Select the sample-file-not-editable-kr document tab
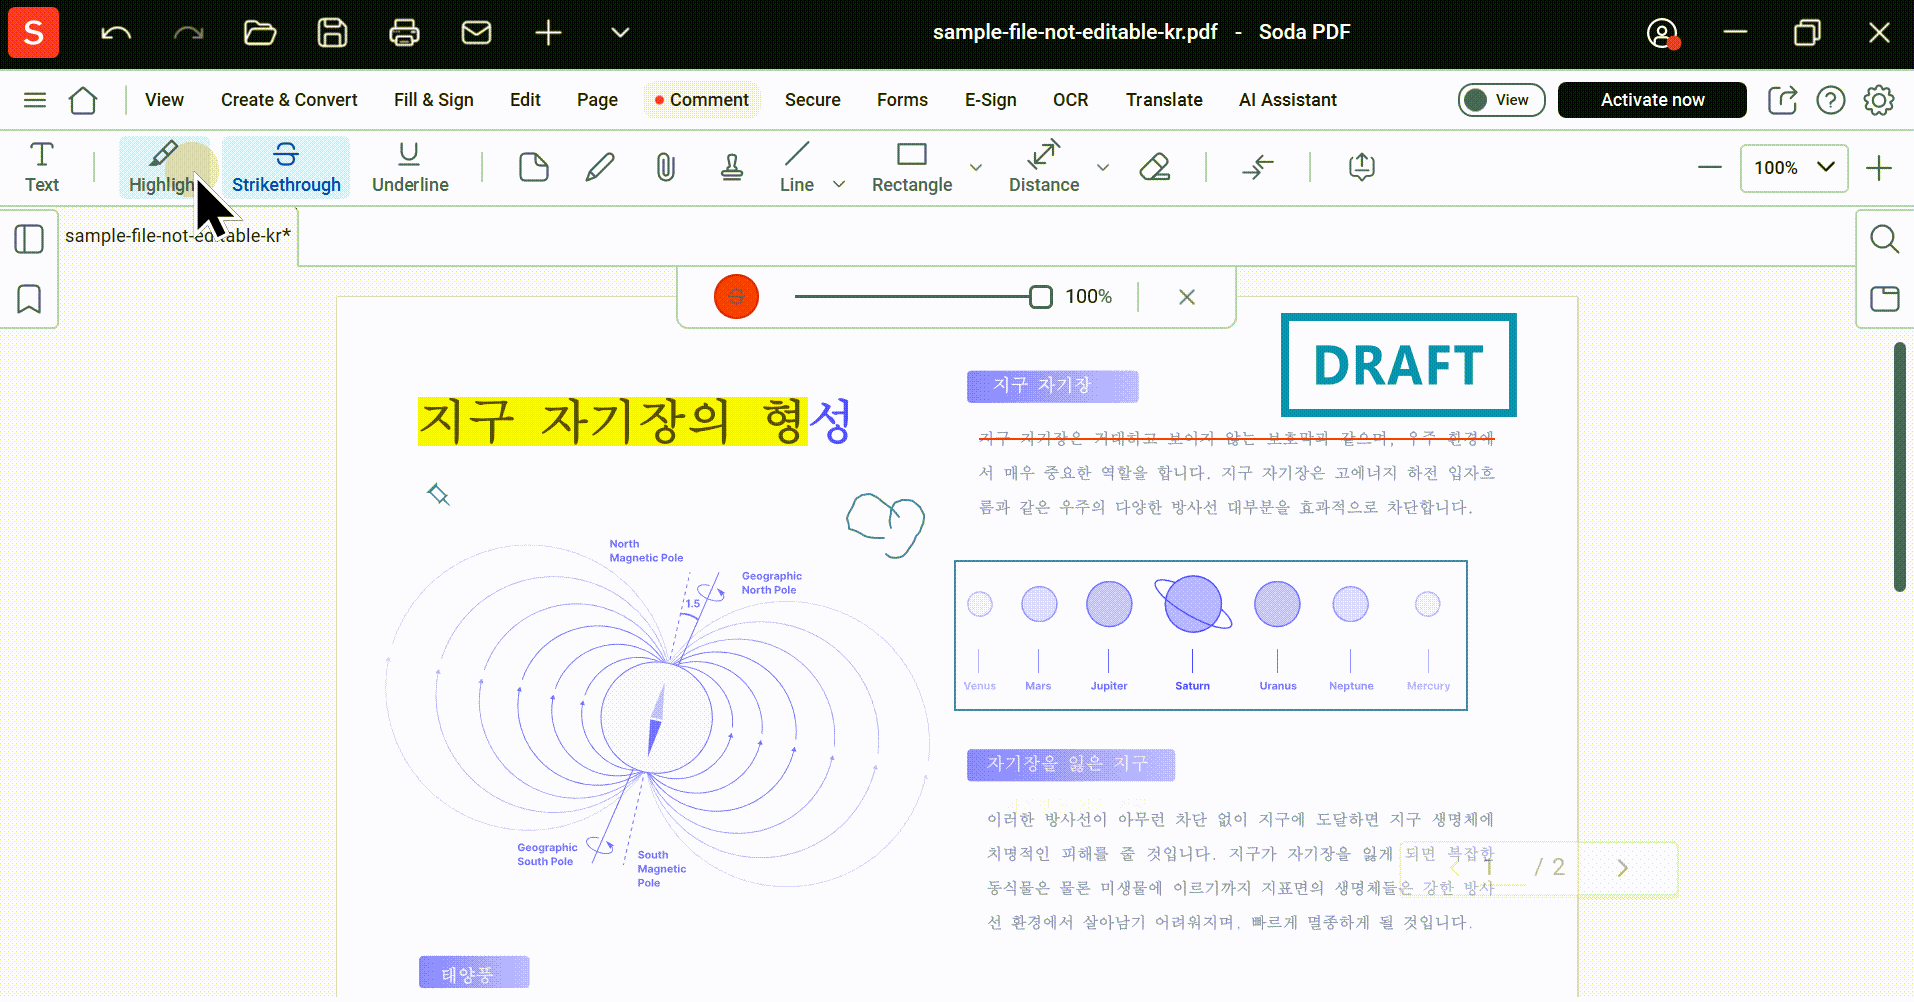The image size is (1914, 1002). click(178, 236)
